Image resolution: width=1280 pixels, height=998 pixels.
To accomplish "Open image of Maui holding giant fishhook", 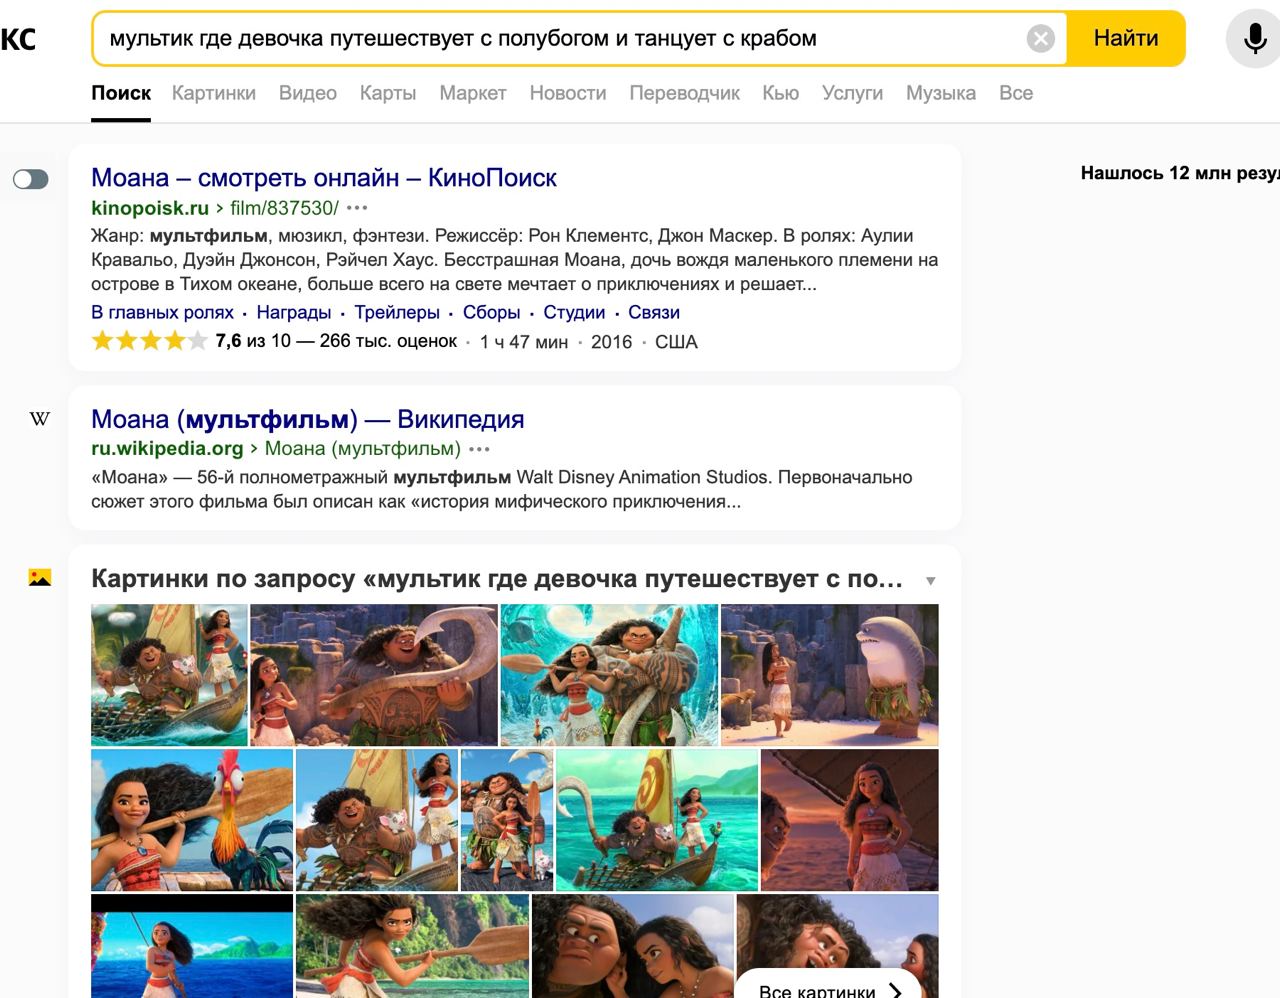I will point(374,675).
